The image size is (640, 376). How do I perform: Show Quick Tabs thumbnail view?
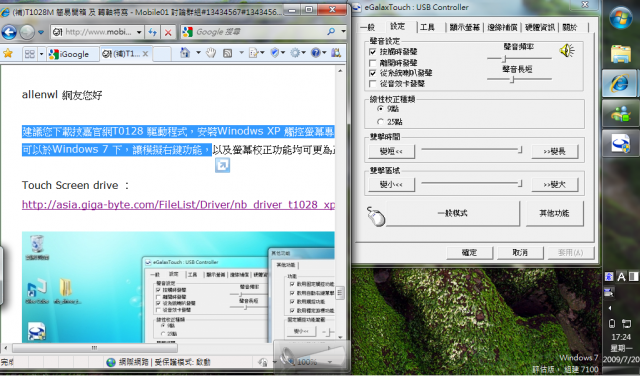[x=29, y=53]
